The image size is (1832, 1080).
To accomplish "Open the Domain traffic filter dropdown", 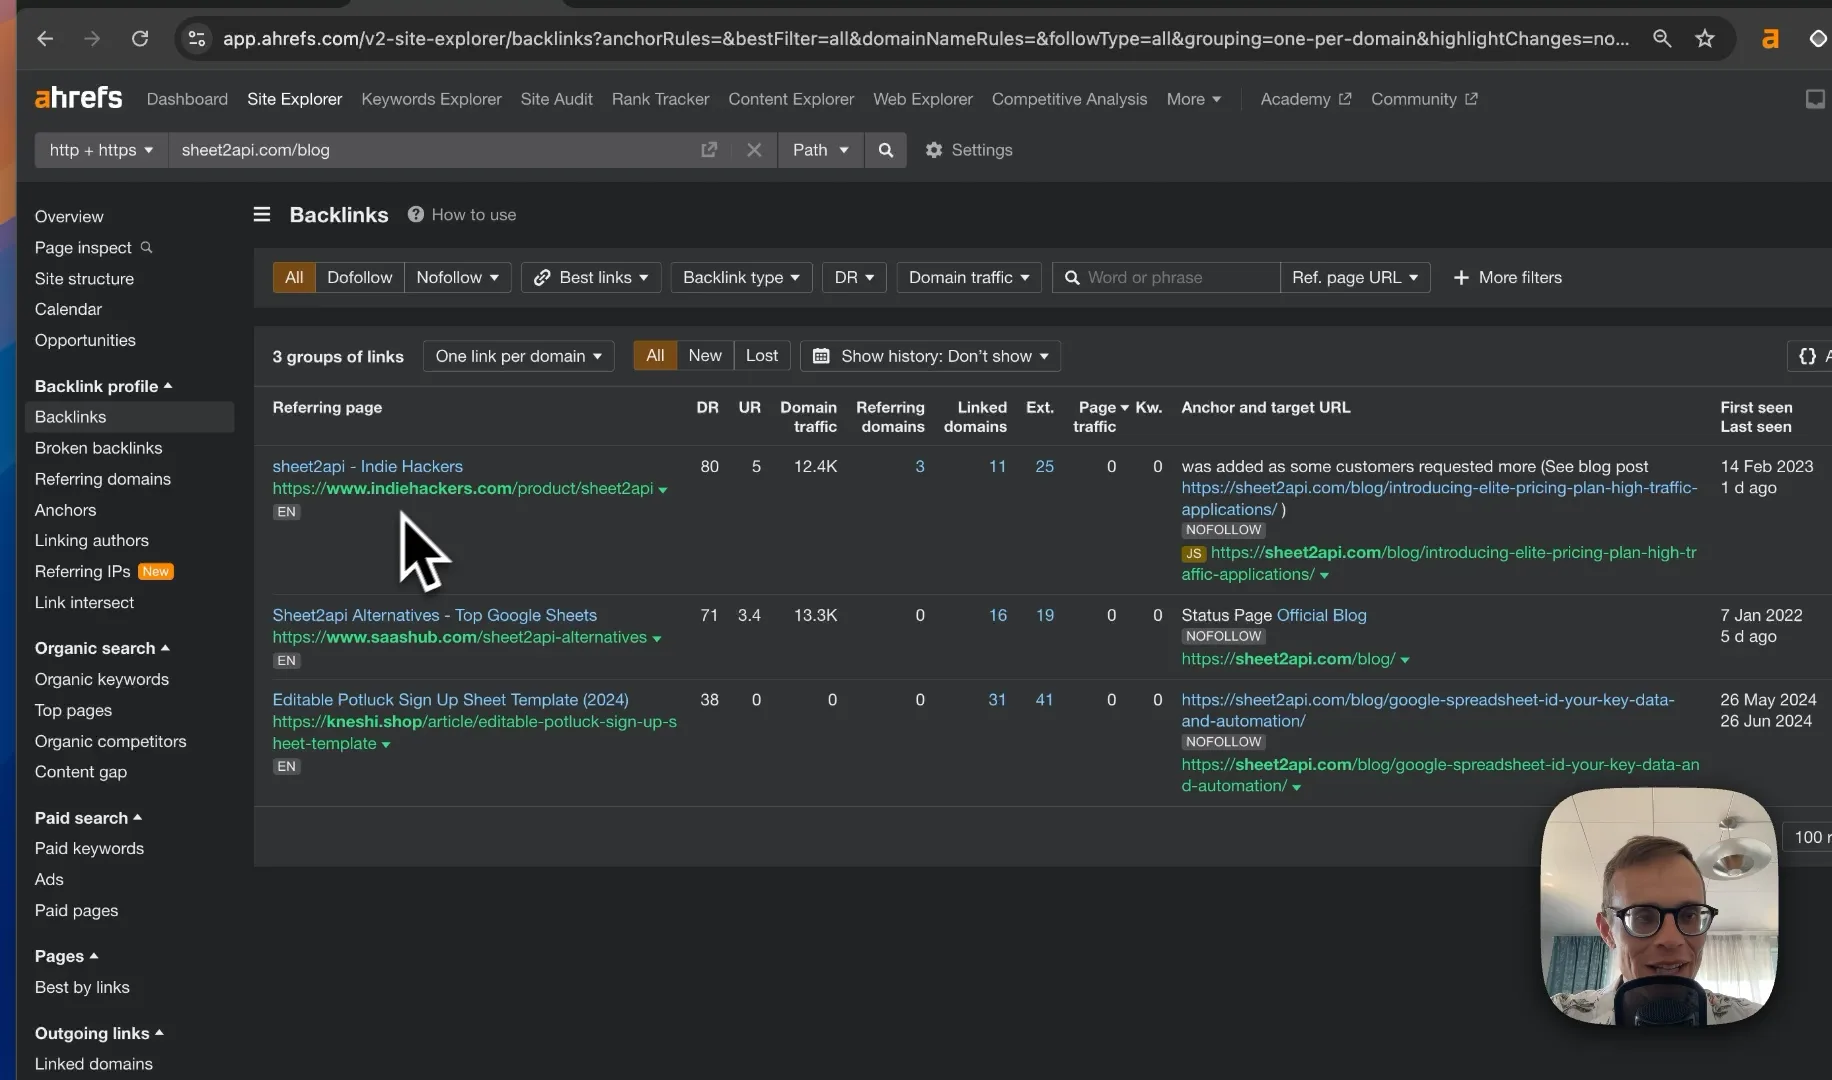I will (969, 277).
